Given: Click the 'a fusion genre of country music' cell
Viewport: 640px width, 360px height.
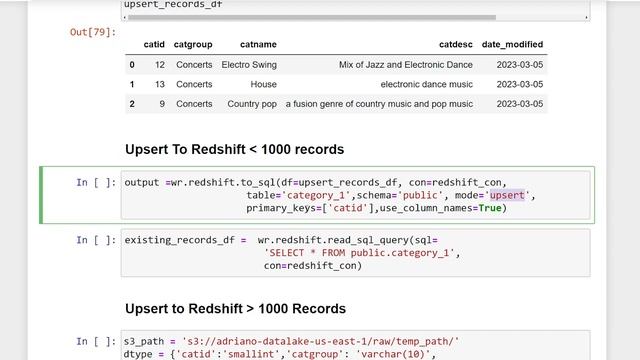Looking at the screenshot, I should coord(379,104).
